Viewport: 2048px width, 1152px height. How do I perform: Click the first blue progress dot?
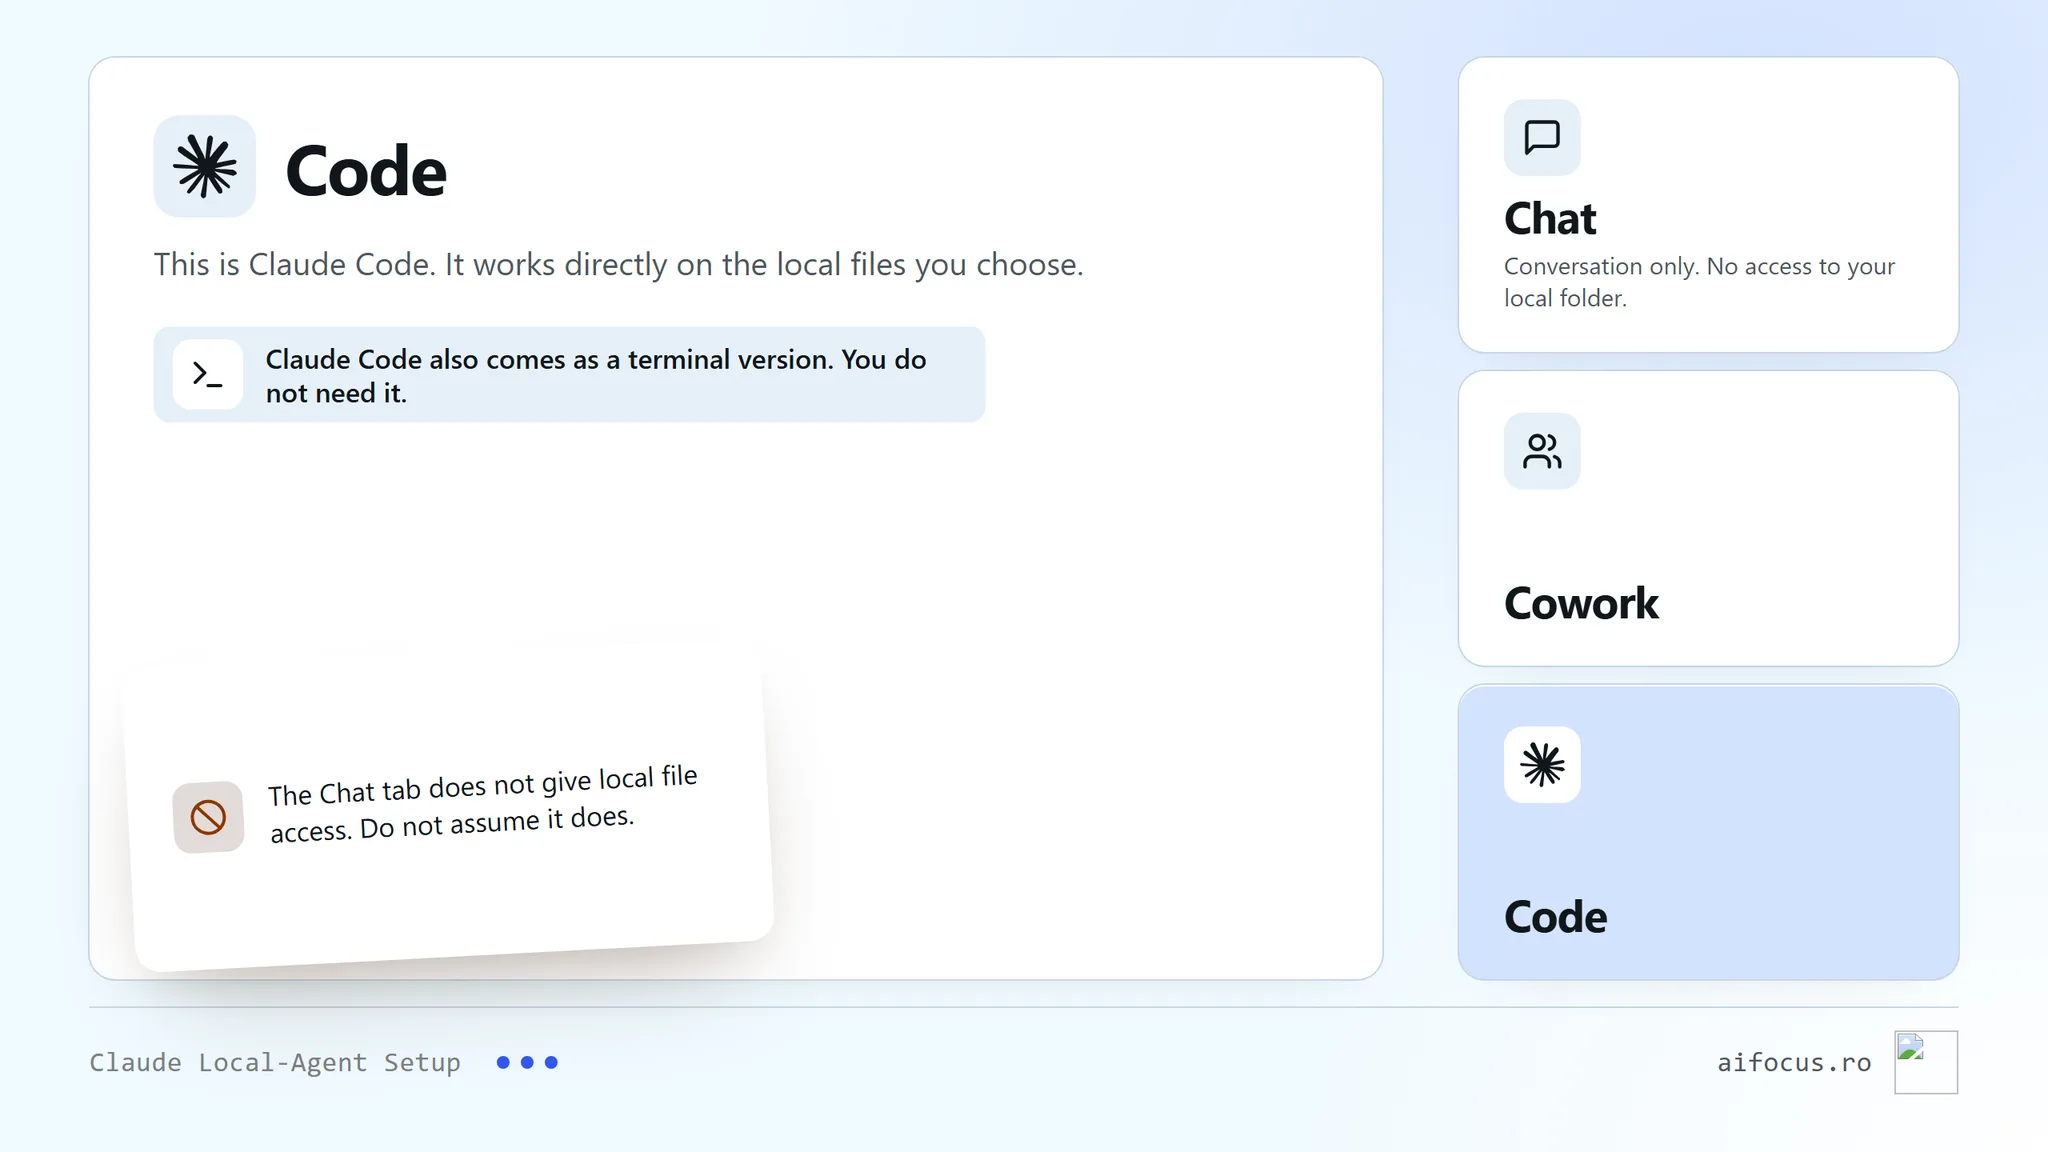pos(503,1062)
